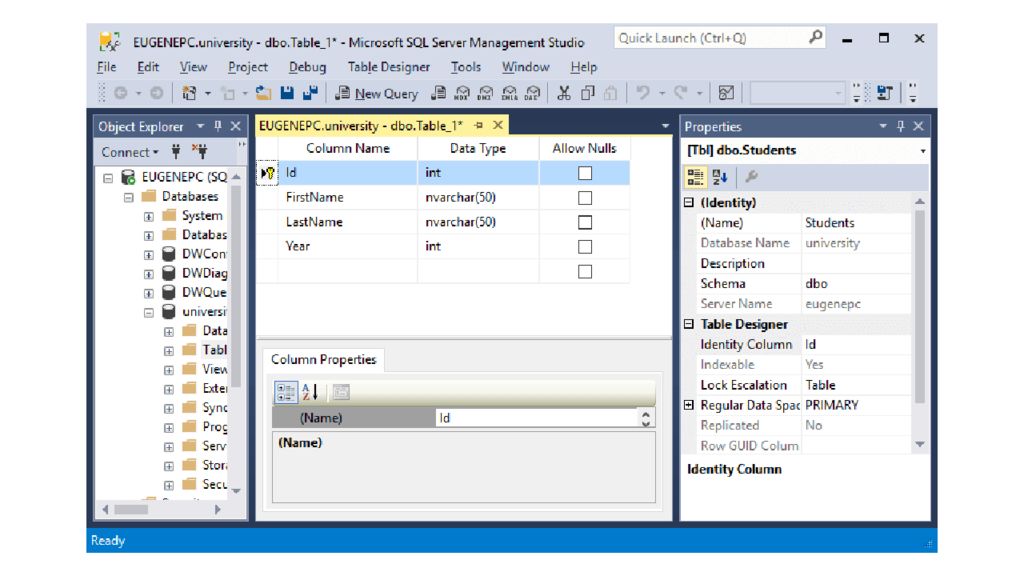Click the Navigate Backward toolbar icon
The width and height of the screenshot is (1024, 576).
point(121,93)
